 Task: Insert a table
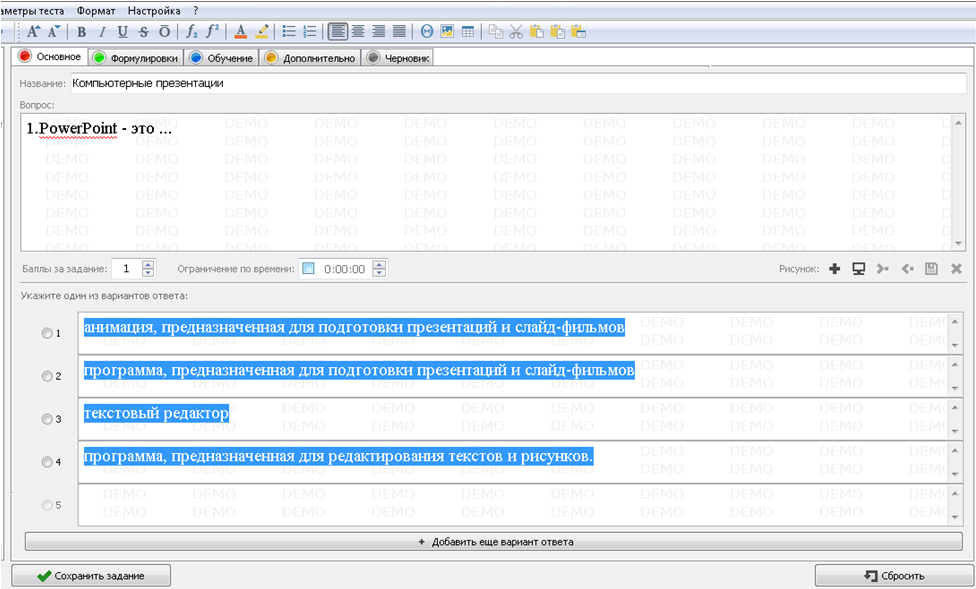point(467,32)
